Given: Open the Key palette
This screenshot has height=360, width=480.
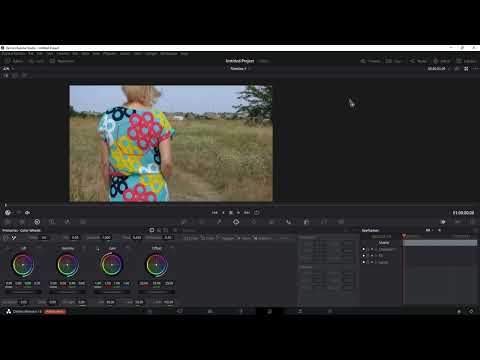Looking at the screenshot, I should (x=306, y=222).
